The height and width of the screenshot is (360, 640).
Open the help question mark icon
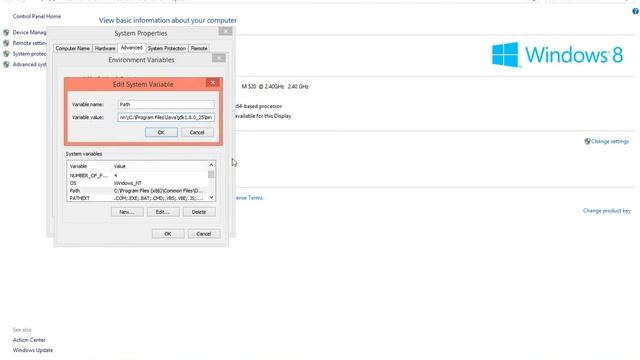pyautogui.click(x=636, y=11)
